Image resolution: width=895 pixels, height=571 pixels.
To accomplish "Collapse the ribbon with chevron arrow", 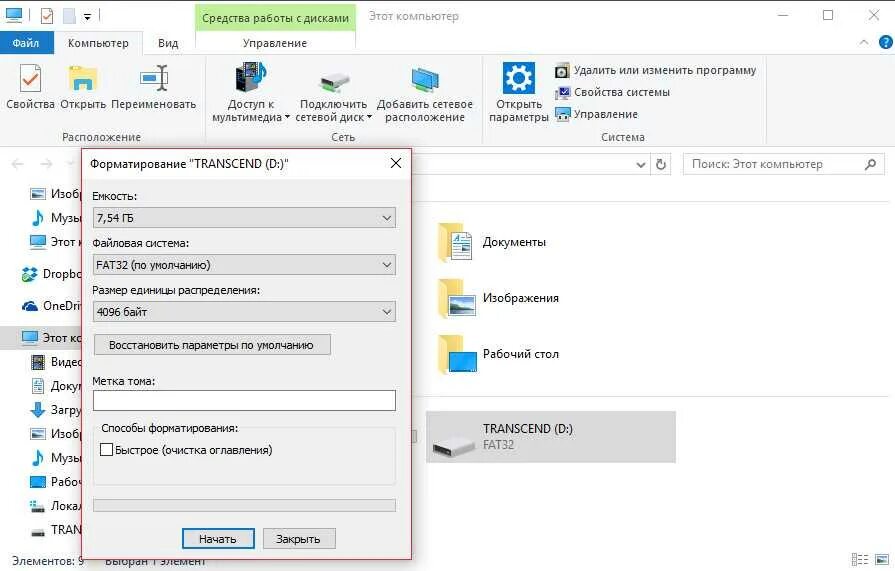I will pyautogui.click(x=864, y=42).
